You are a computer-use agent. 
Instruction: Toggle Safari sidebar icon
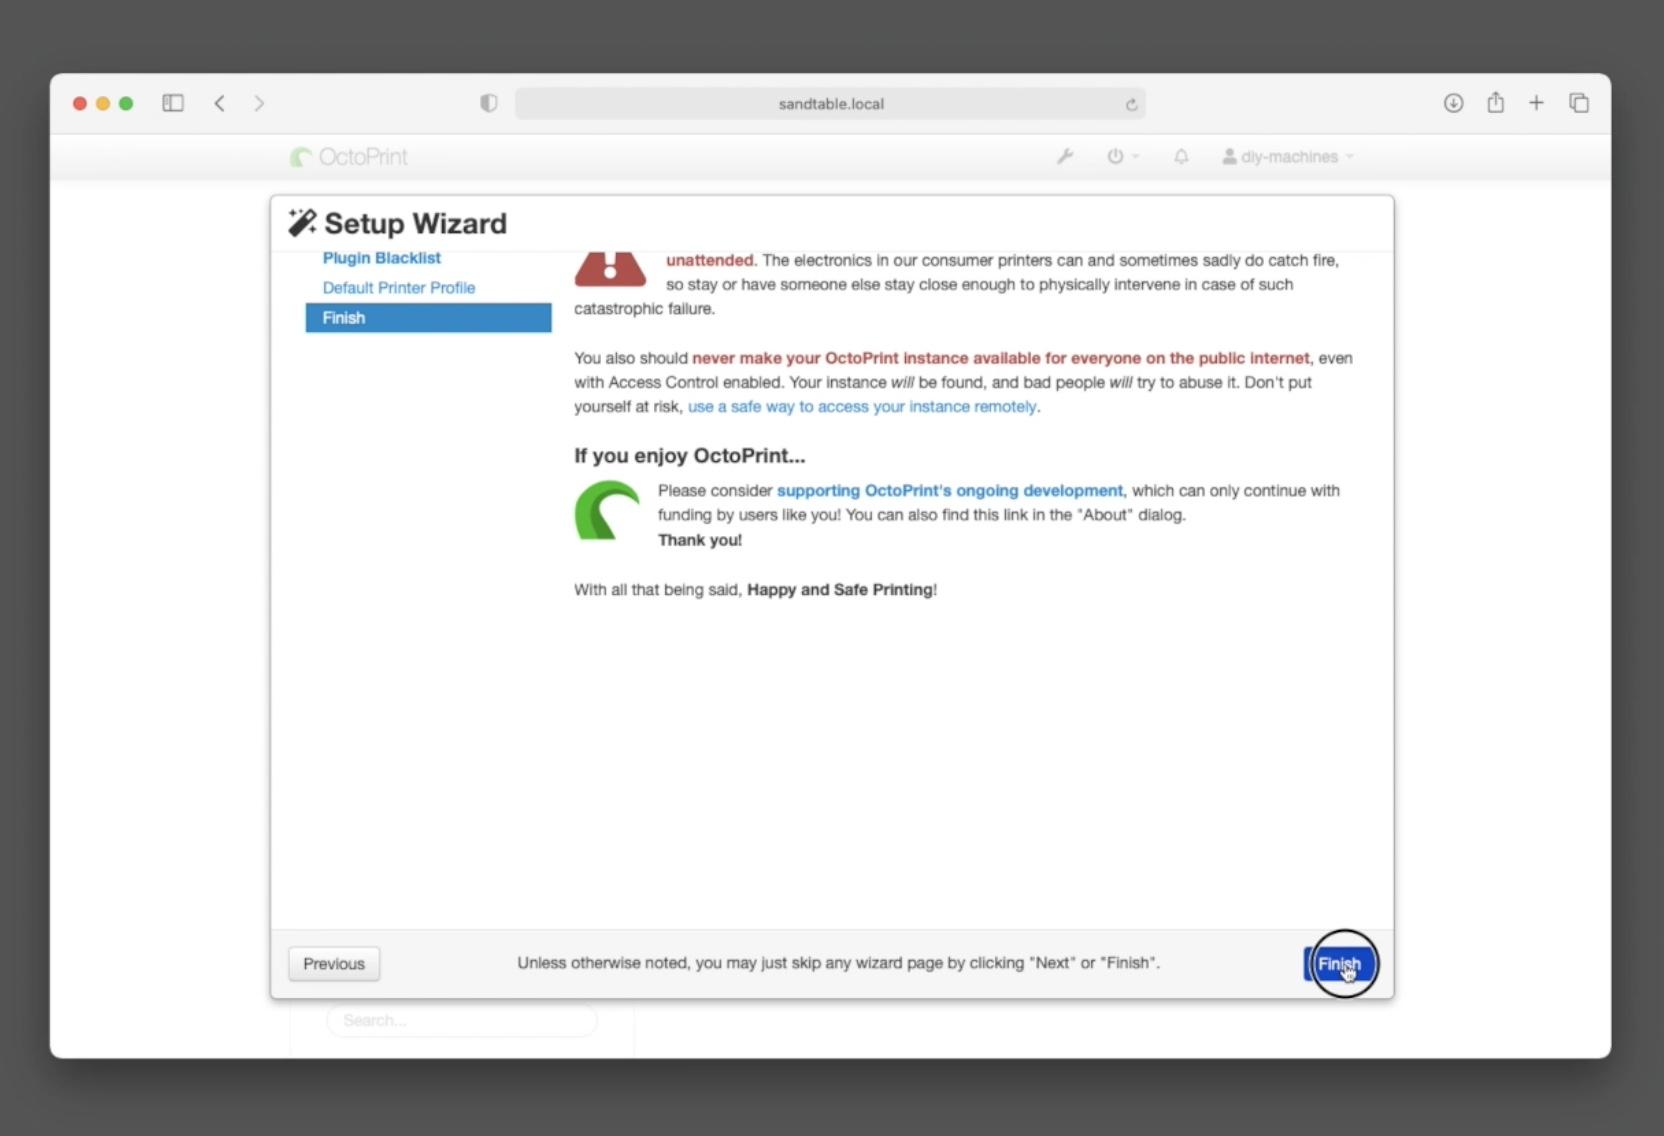pyautogui.click(x=173, y=103)
